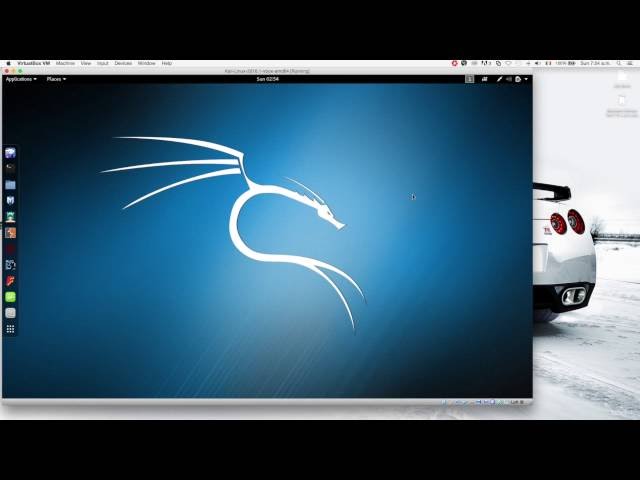640x480 pixels.
Task: Open Spotlight search magnifier icon
Action: click(619, 63)
